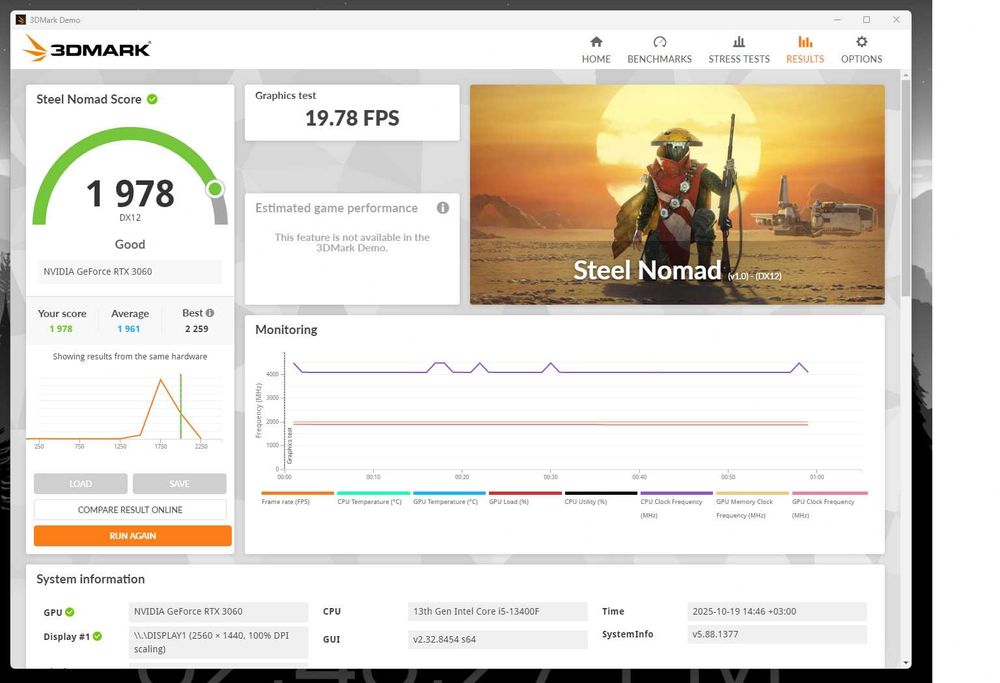This screenshot has height=683, width=1000.
Task: Click the Monitoring heading
Action: pyautogui.click(x=286, y=330)
